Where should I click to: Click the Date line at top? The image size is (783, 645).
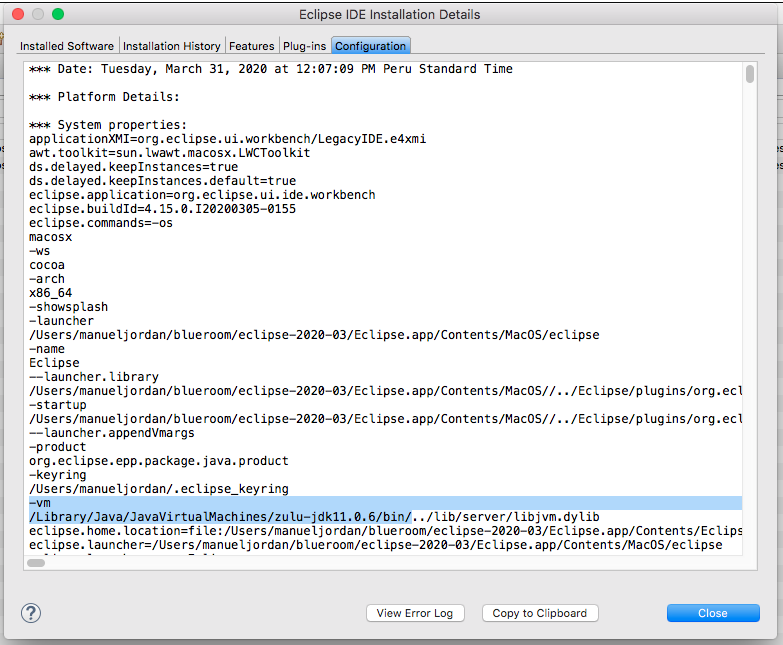click(271, 69)
